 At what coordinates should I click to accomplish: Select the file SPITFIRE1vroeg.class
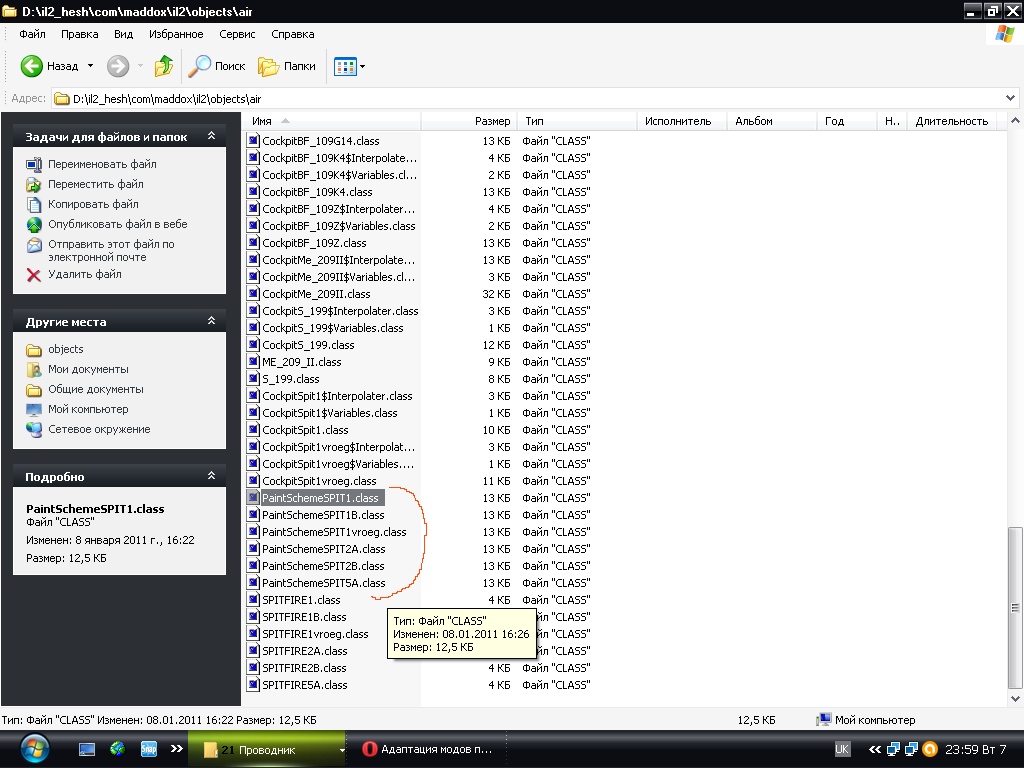(315, 633)
